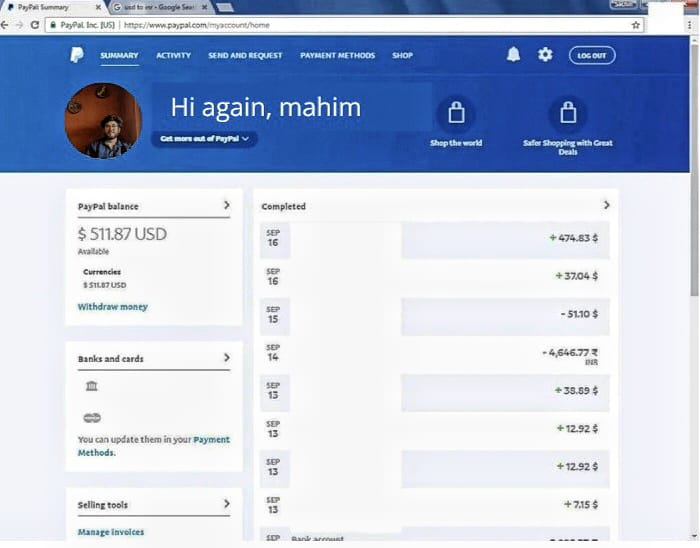Go back with browser back arrow
The width and height of the screenshot is (700, 548).
pos(4,25)
